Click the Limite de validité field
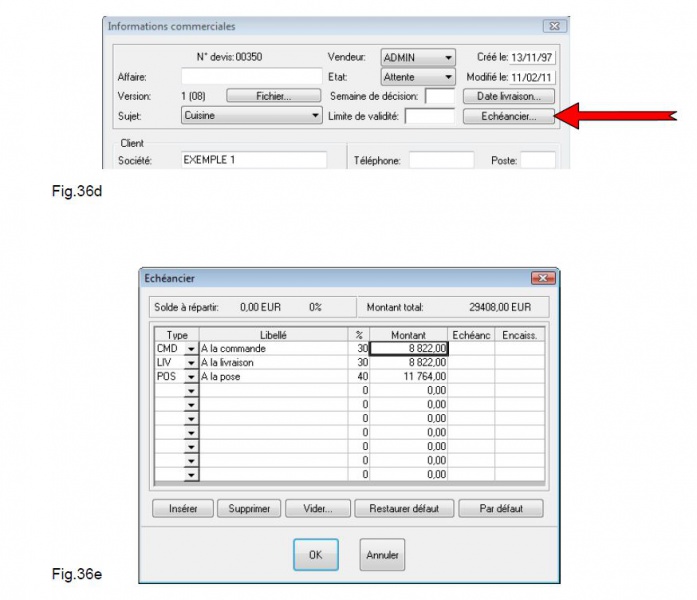The width and height of the screenshot is (697, 600). (x=429, y=116)
